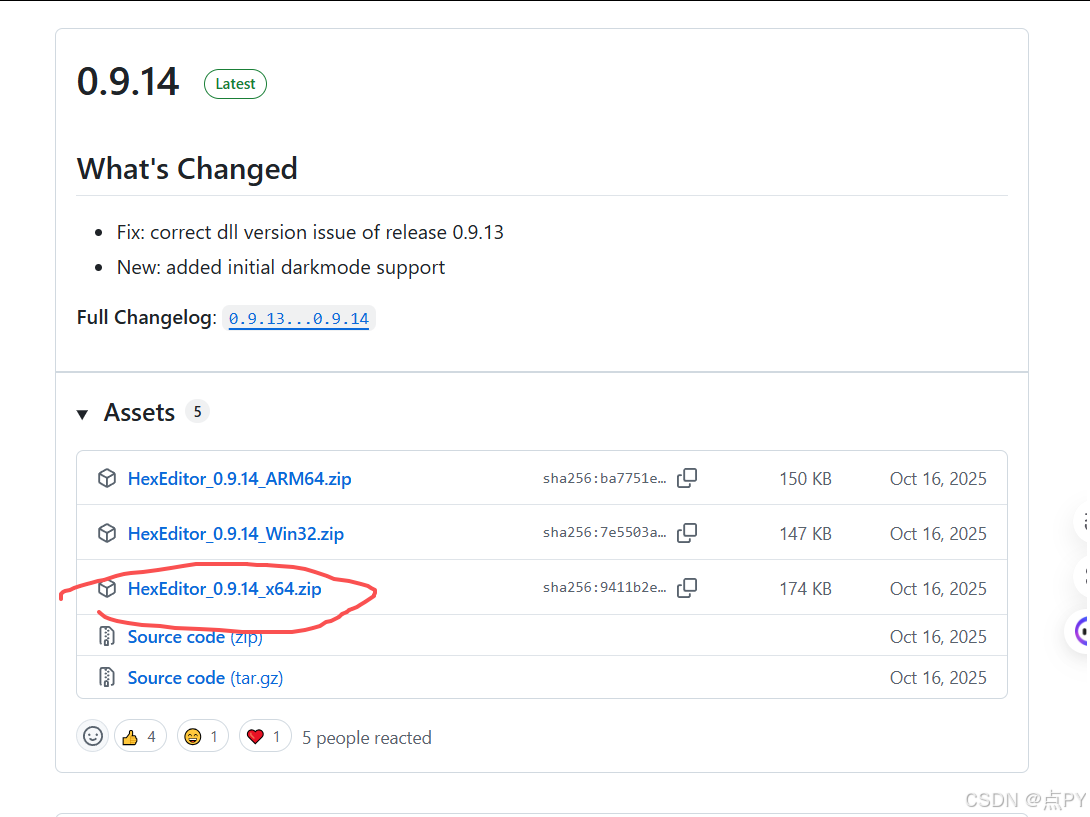Download HexEditor_0.9.14_Win32.zip

(236, 533)
